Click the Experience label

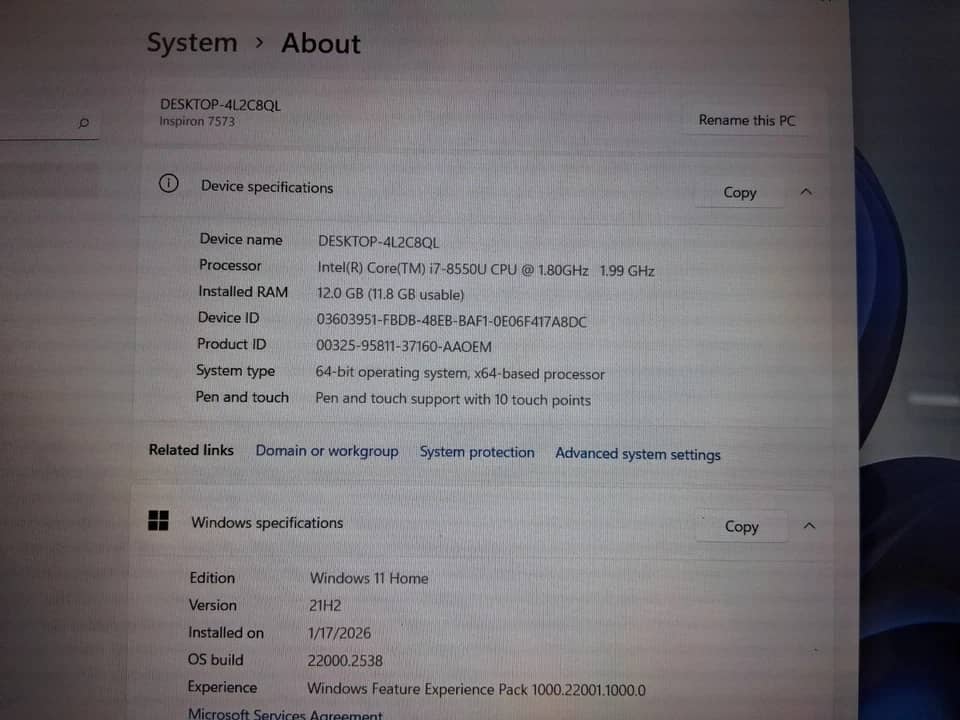tap(222, 688)
